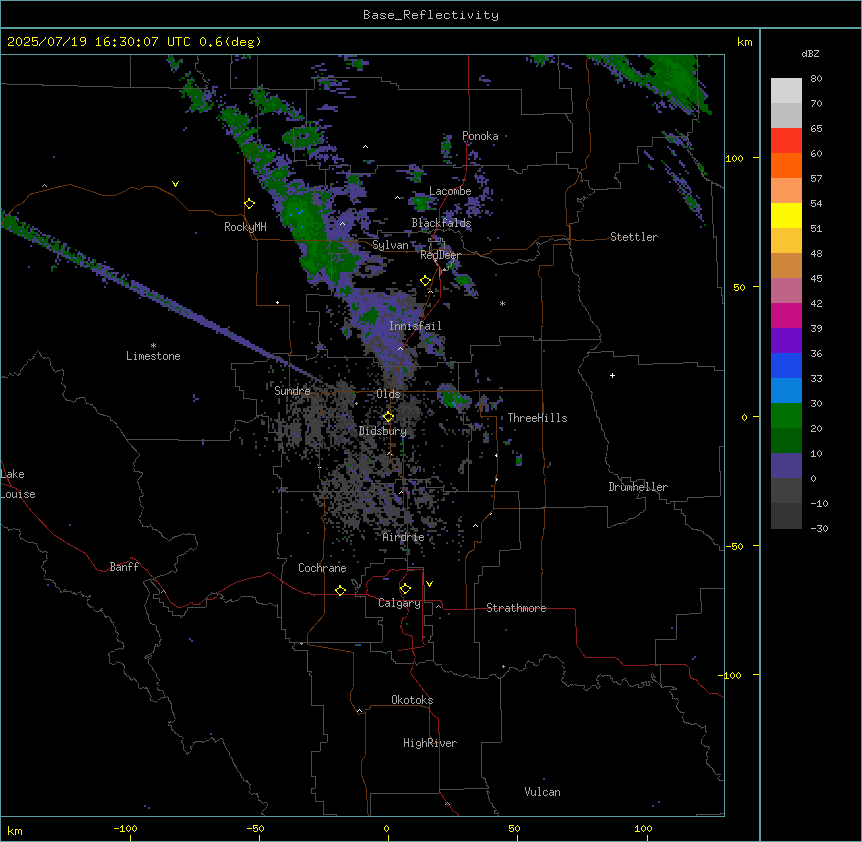This screenshot has width=862, height=842.
Task: Click the Drumheller town label
Action: [638, 487]
